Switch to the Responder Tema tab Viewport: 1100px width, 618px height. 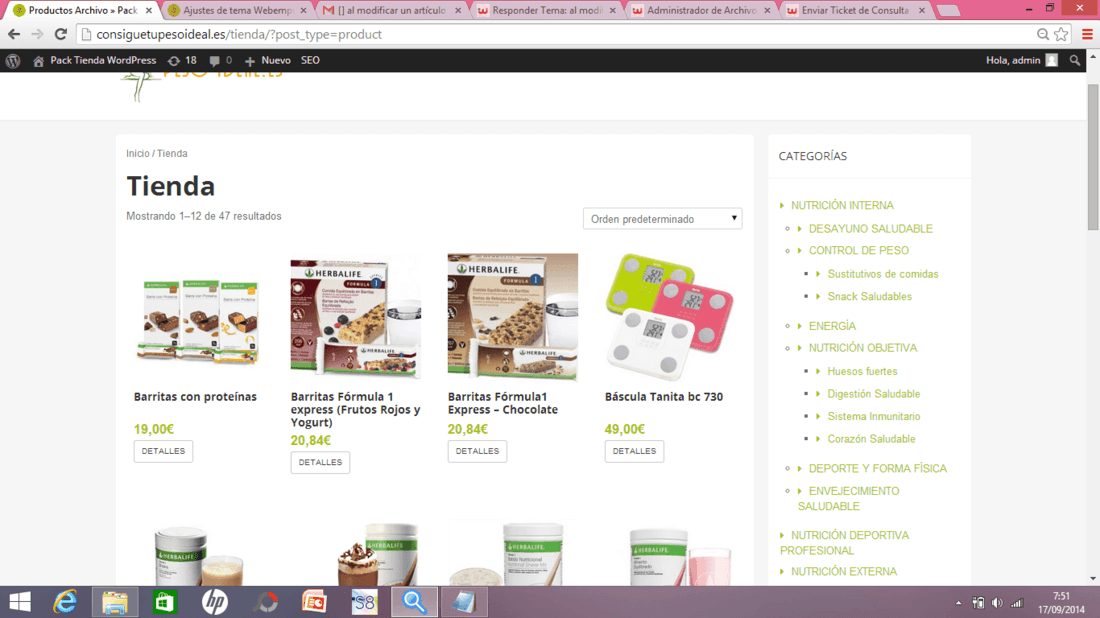pos(546,11)
